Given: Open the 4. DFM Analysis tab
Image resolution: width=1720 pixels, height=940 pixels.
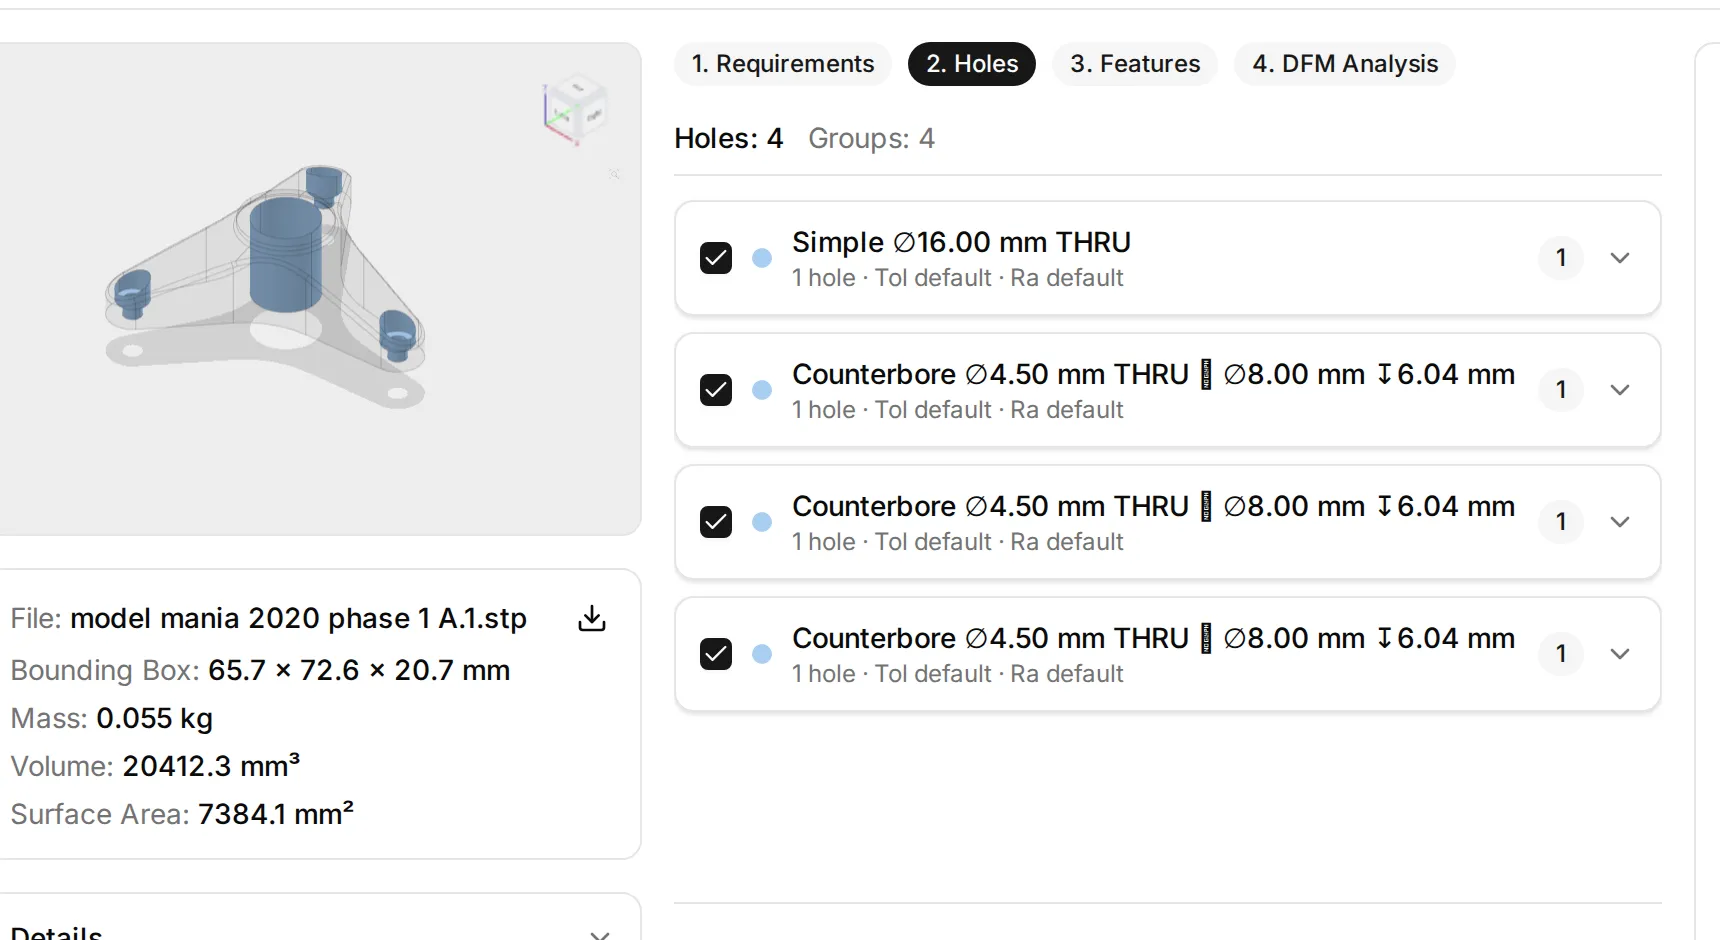Looking at the screenshot, I should pyautogui.click(x=1345, y=64).
